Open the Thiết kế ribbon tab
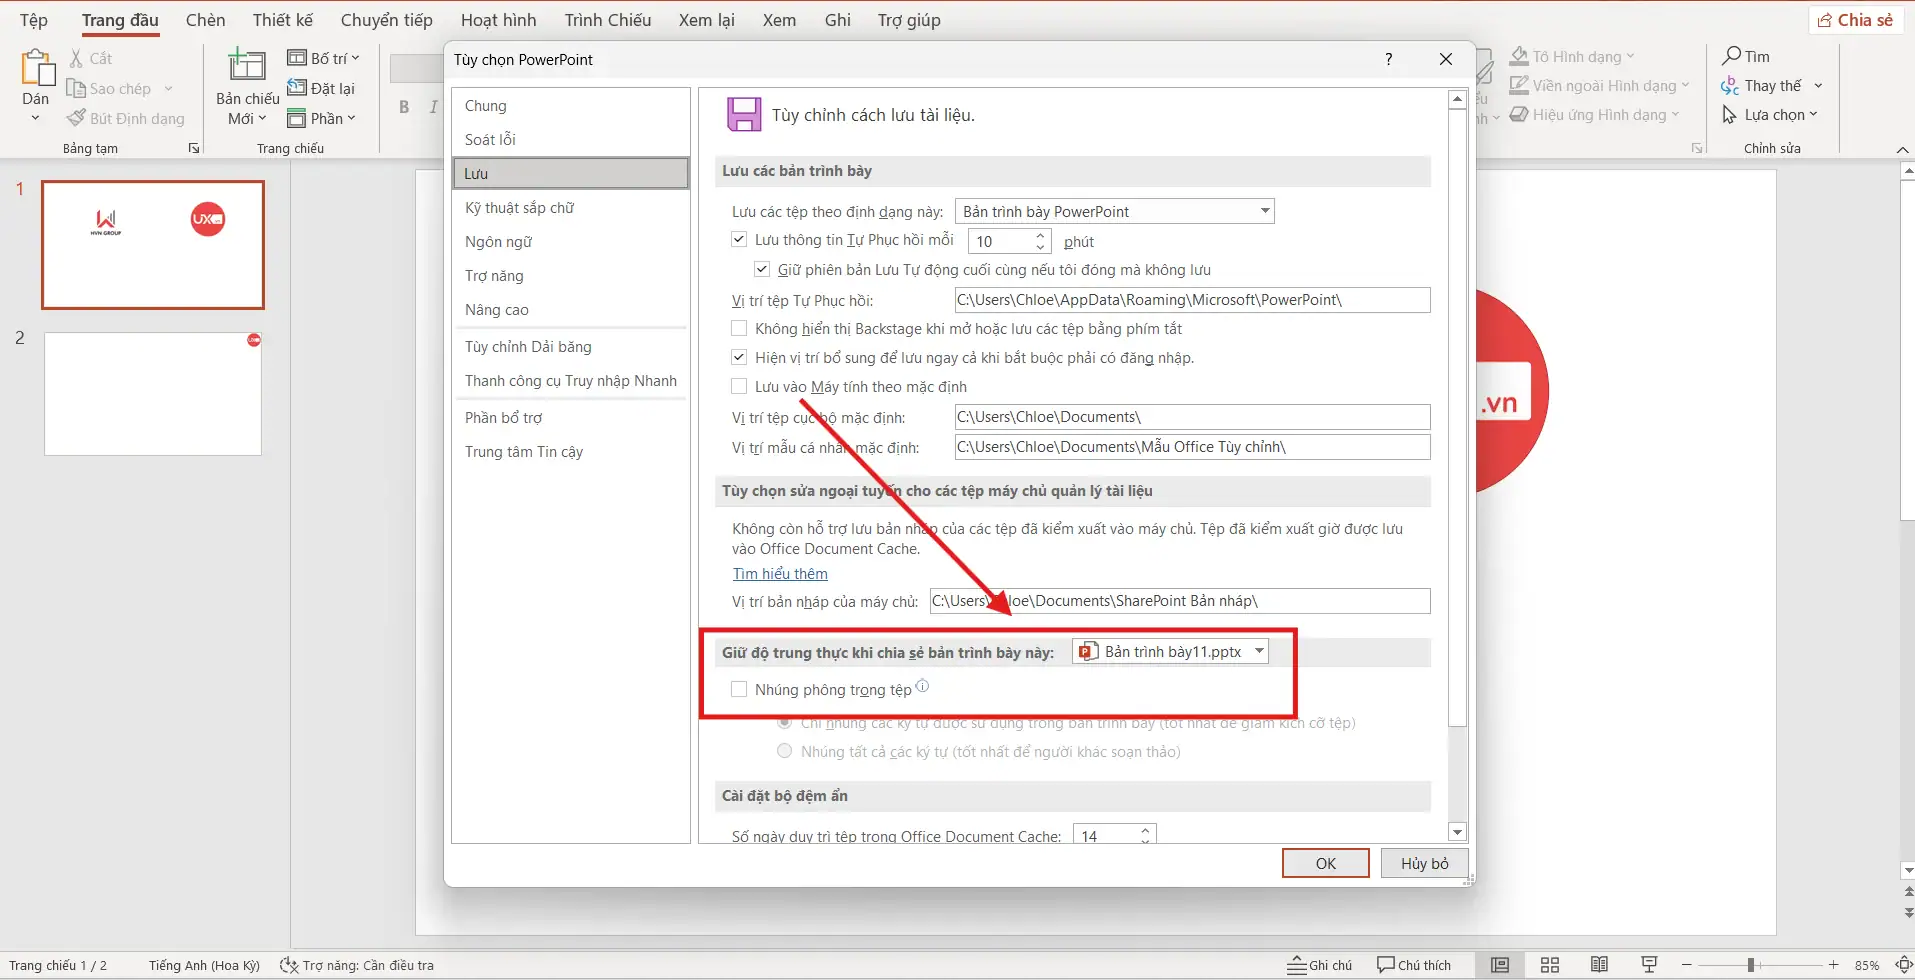The height and width of the screenshot is (980, 1915). 282,20
